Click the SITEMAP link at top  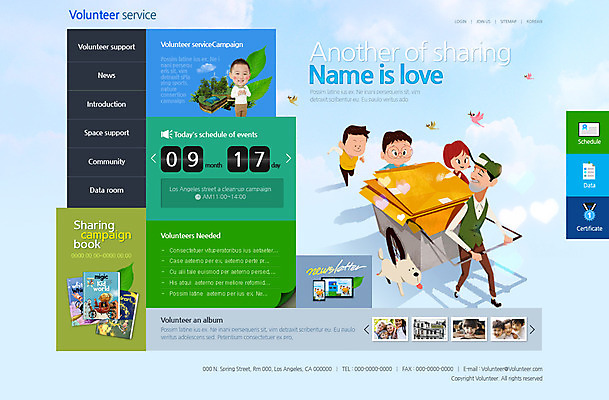509,21
